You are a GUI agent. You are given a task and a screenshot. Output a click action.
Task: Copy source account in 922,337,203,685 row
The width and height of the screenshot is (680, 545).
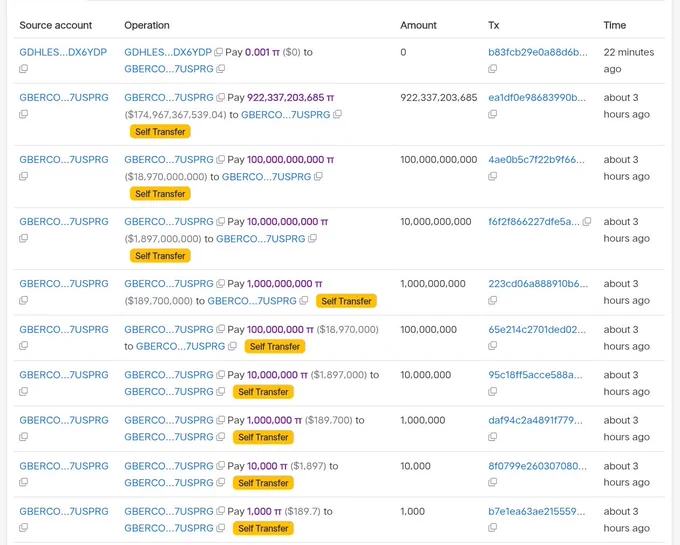click(23, 114)
